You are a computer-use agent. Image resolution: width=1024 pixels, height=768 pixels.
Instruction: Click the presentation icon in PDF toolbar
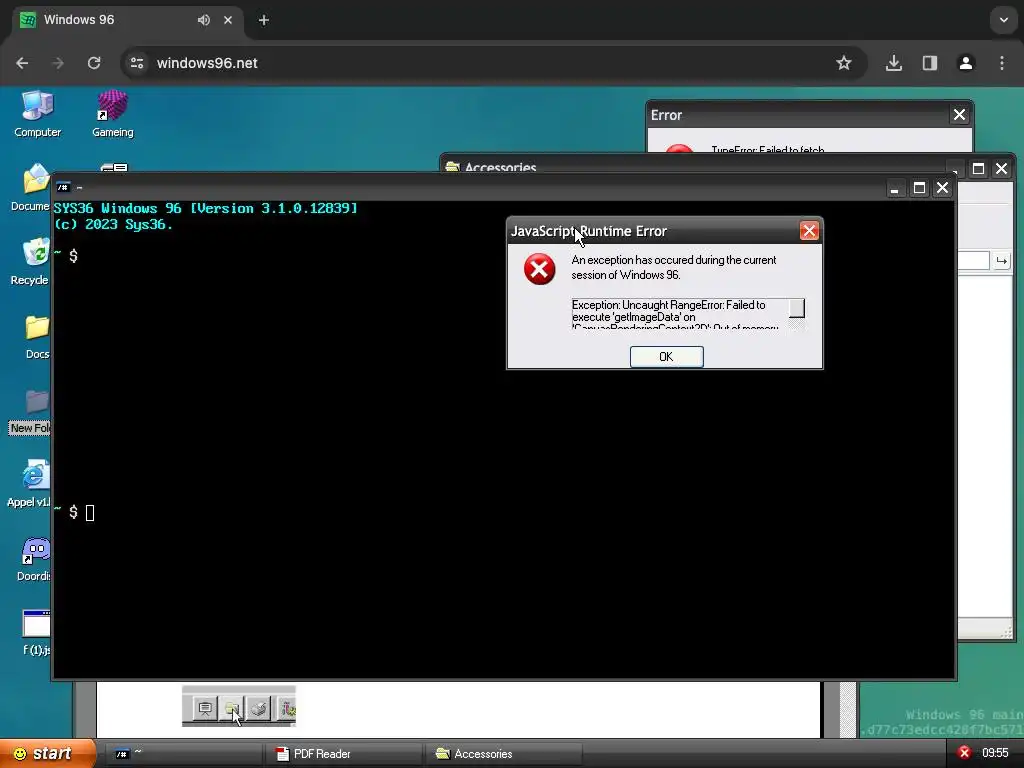[x=205, y=708]
